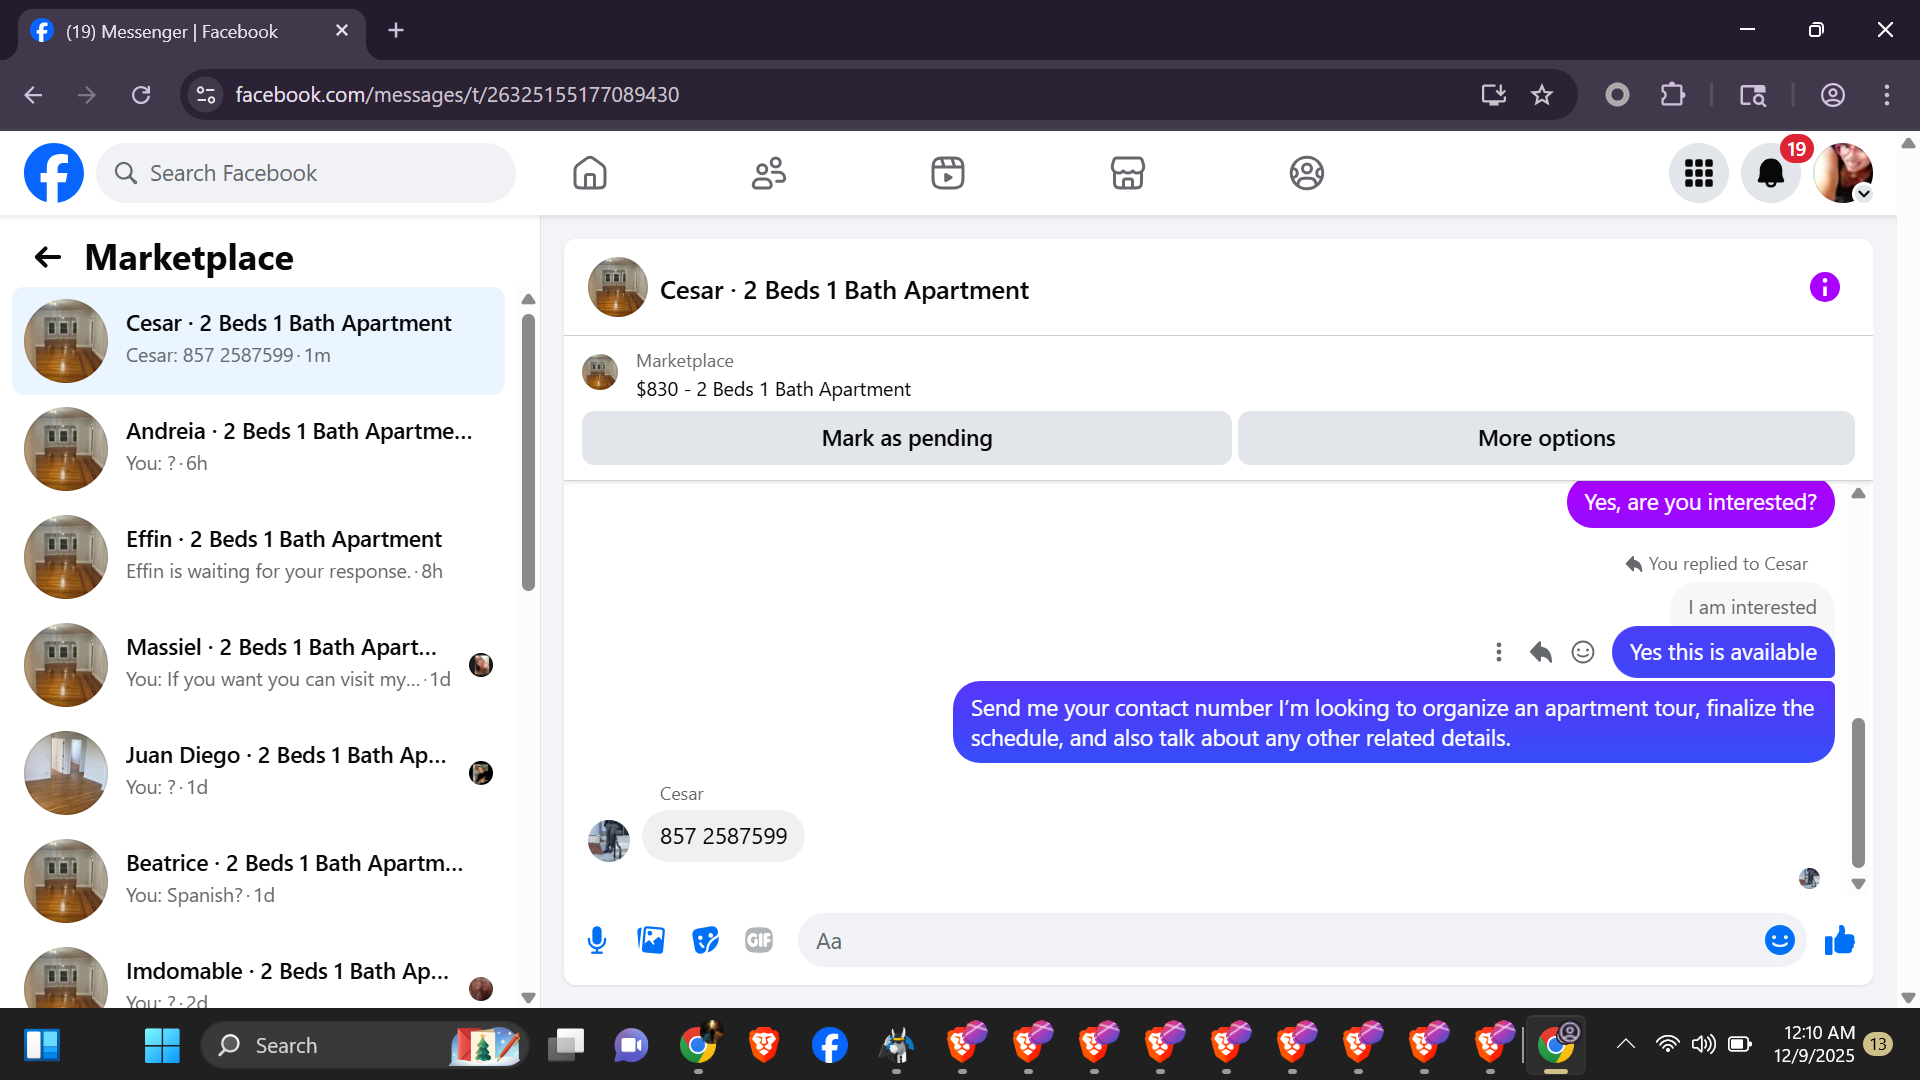Click the 'Yes, are you interested?' message bubble
This screenshot has width=1920, height=1080.
1700,503
